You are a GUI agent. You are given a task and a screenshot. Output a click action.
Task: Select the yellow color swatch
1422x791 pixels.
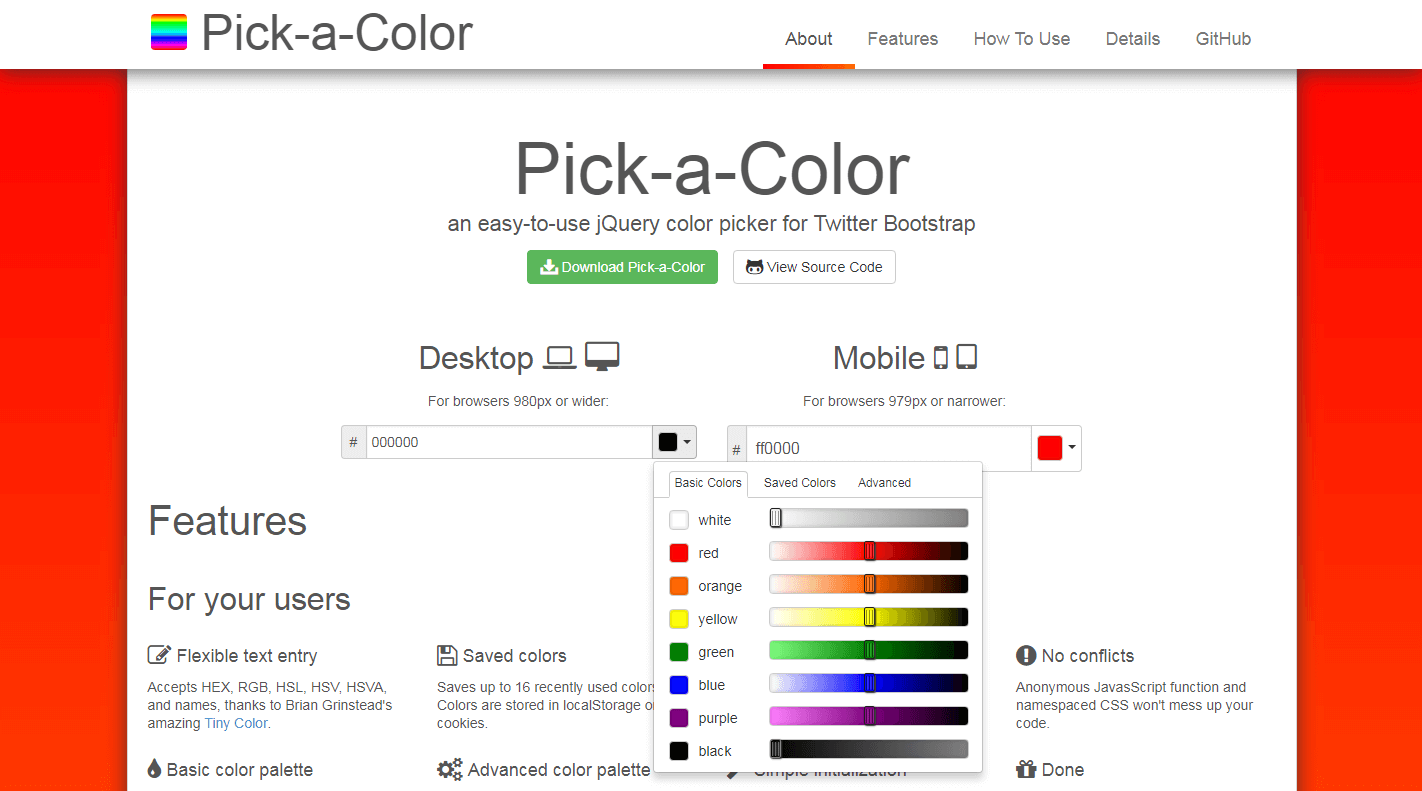[679, 619]
